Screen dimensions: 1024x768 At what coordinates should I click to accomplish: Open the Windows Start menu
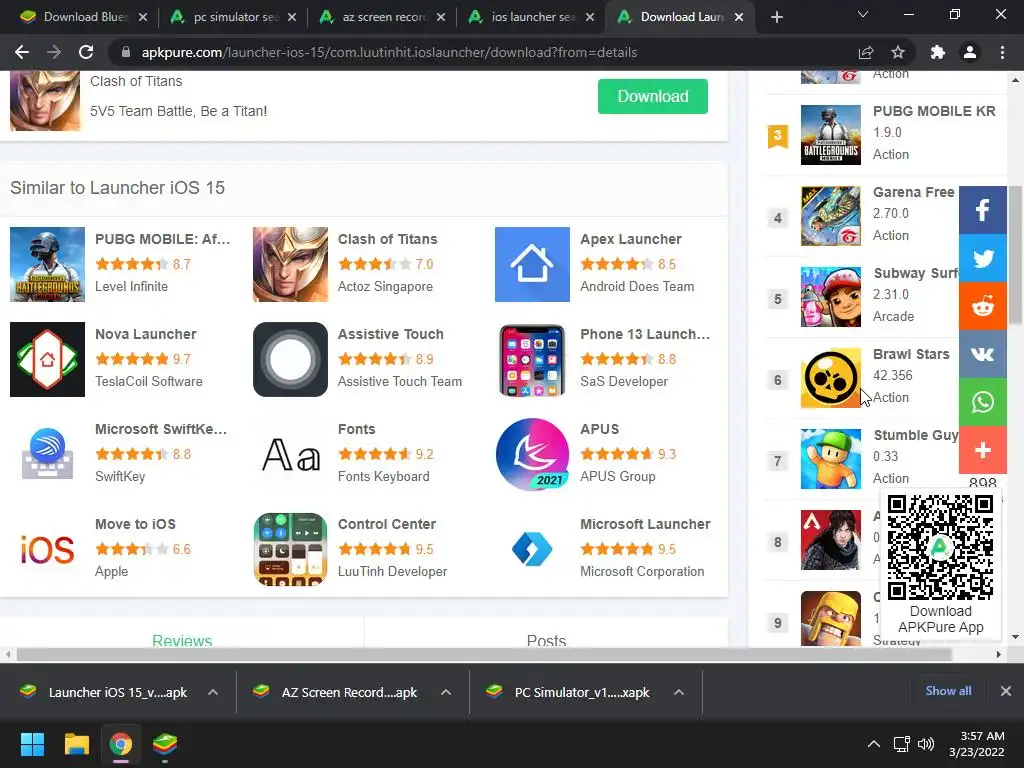click(32, 744)
